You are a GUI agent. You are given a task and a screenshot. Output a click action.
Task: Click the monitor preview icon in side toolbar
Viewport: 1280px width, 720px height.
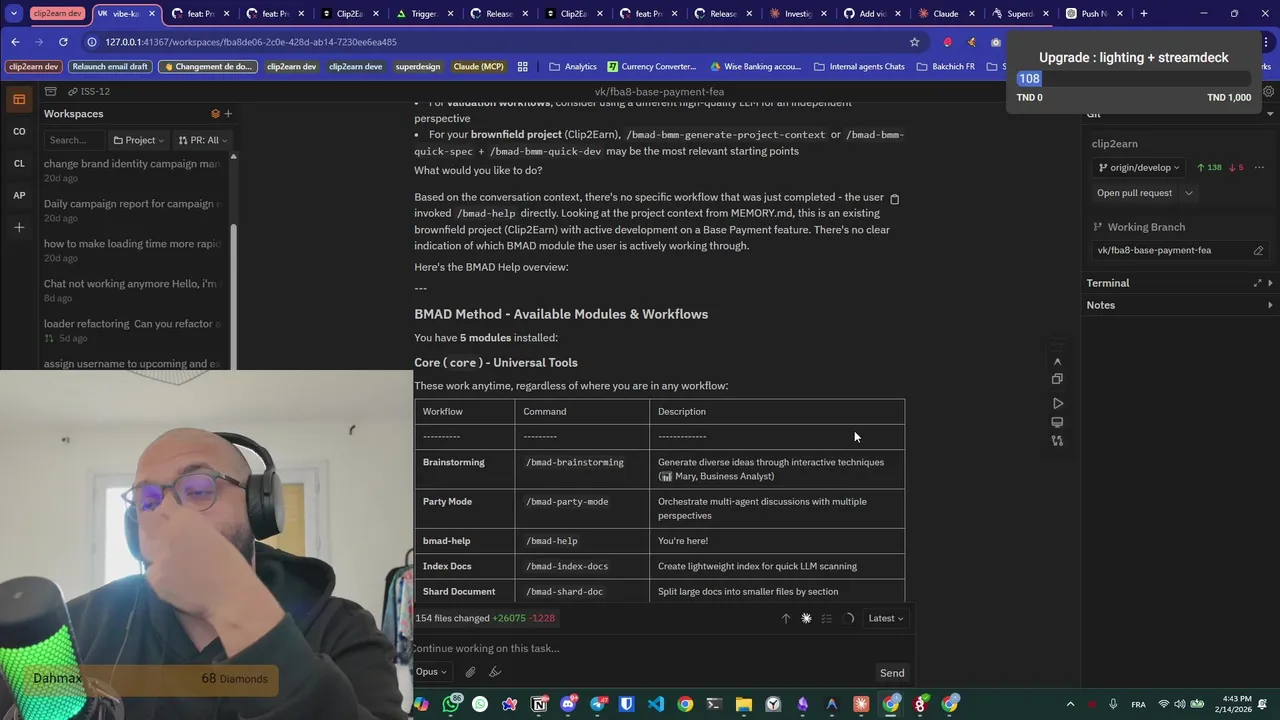(x=1057, y=422)
